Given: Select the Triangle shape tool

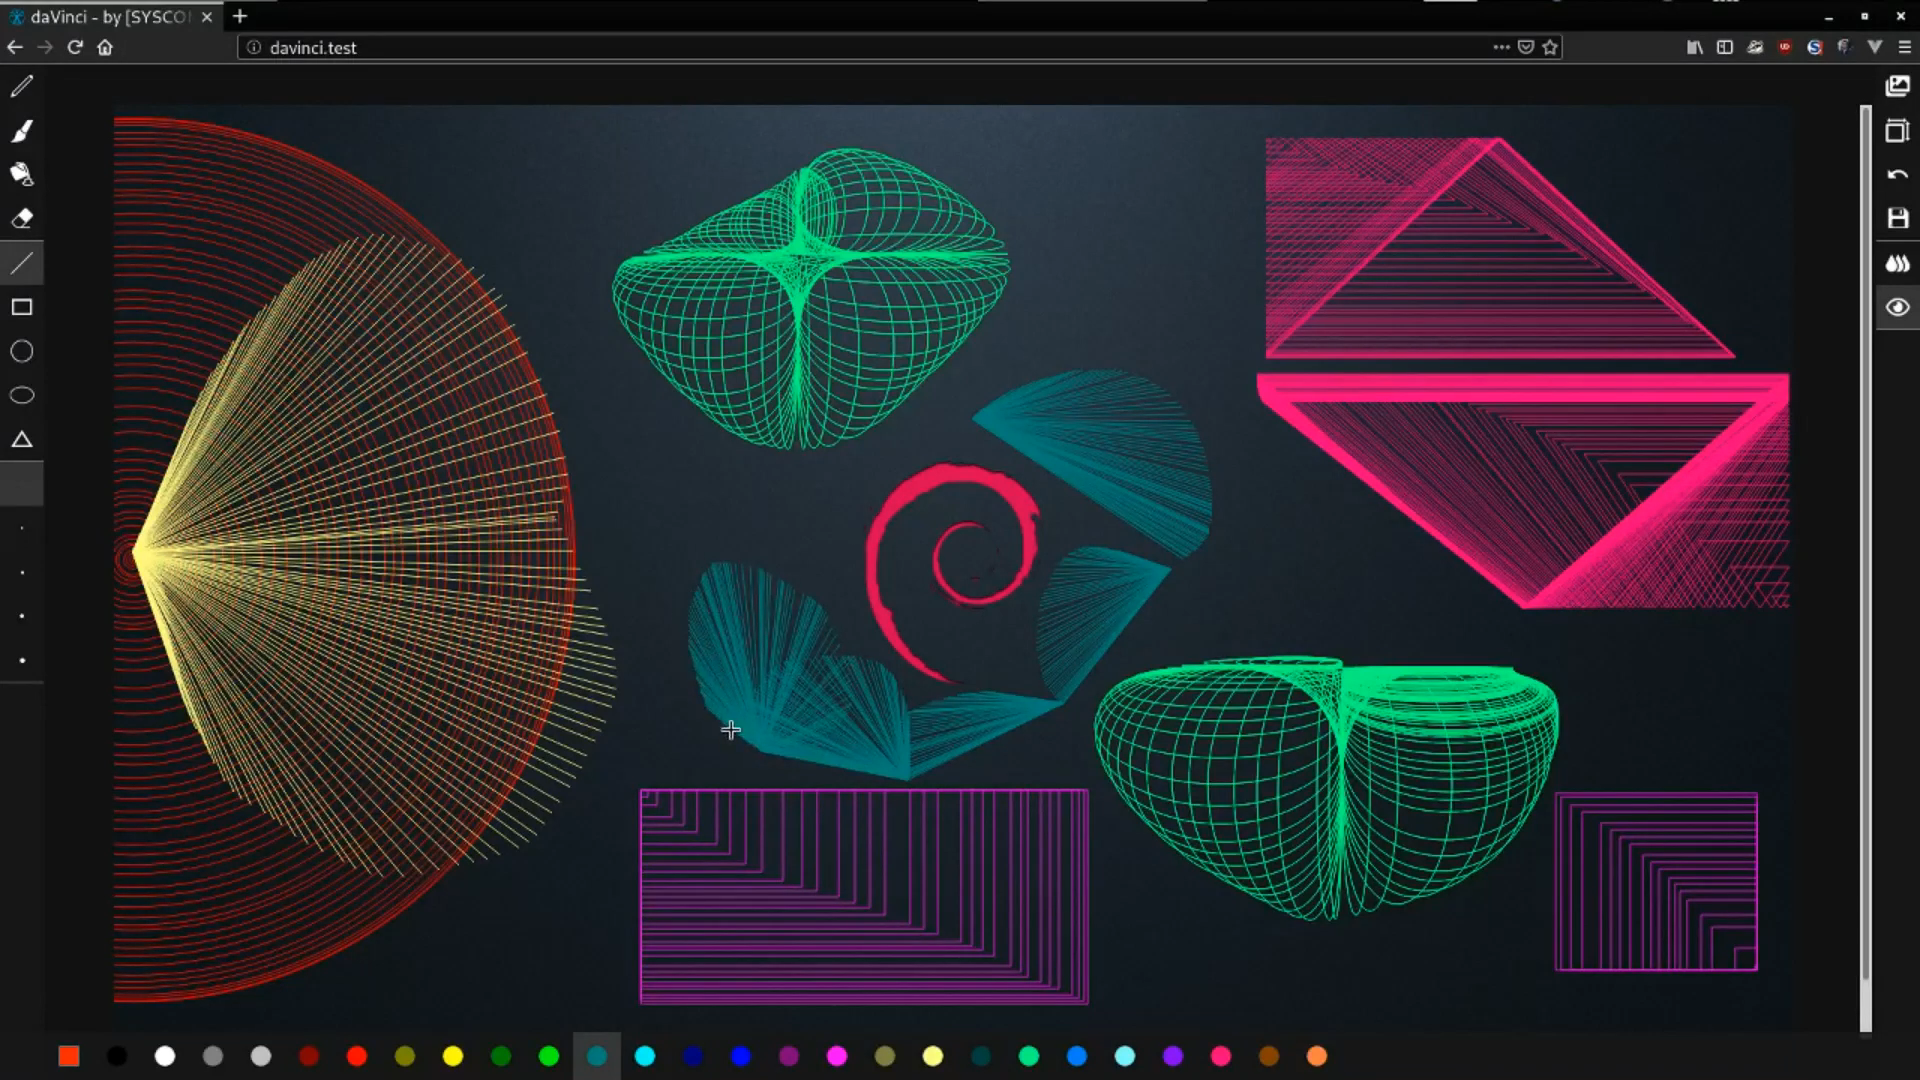Looking at the screenshot, I should [21, 439].
